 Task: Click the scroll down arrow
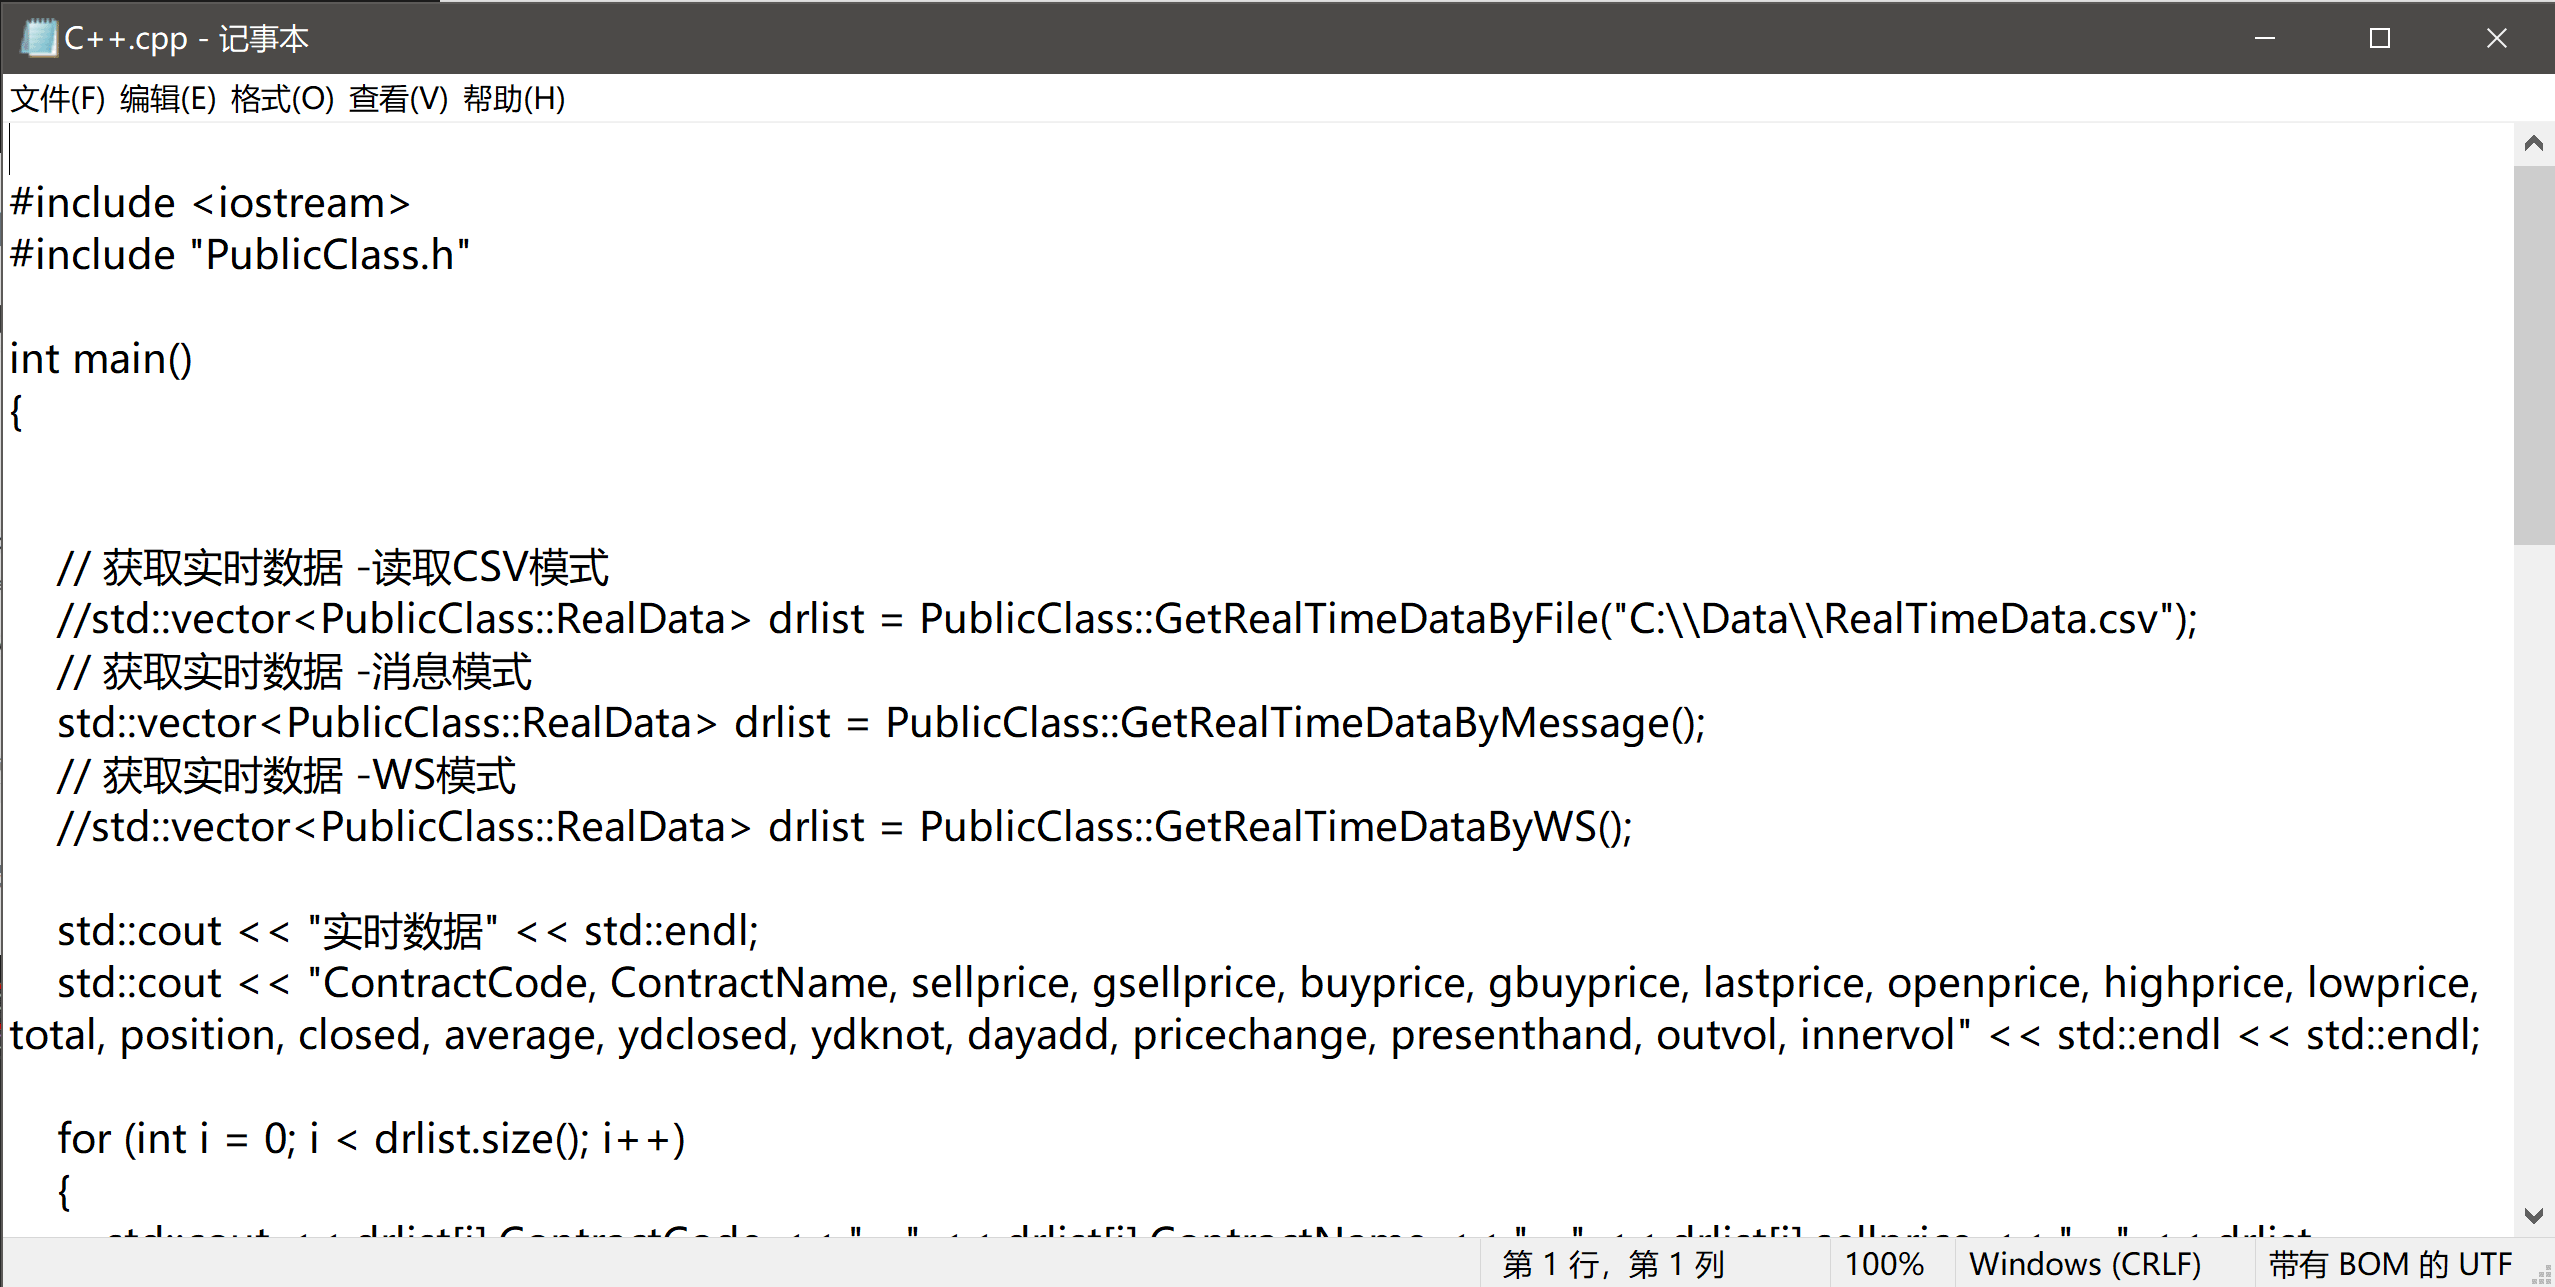point(2533,1215)
